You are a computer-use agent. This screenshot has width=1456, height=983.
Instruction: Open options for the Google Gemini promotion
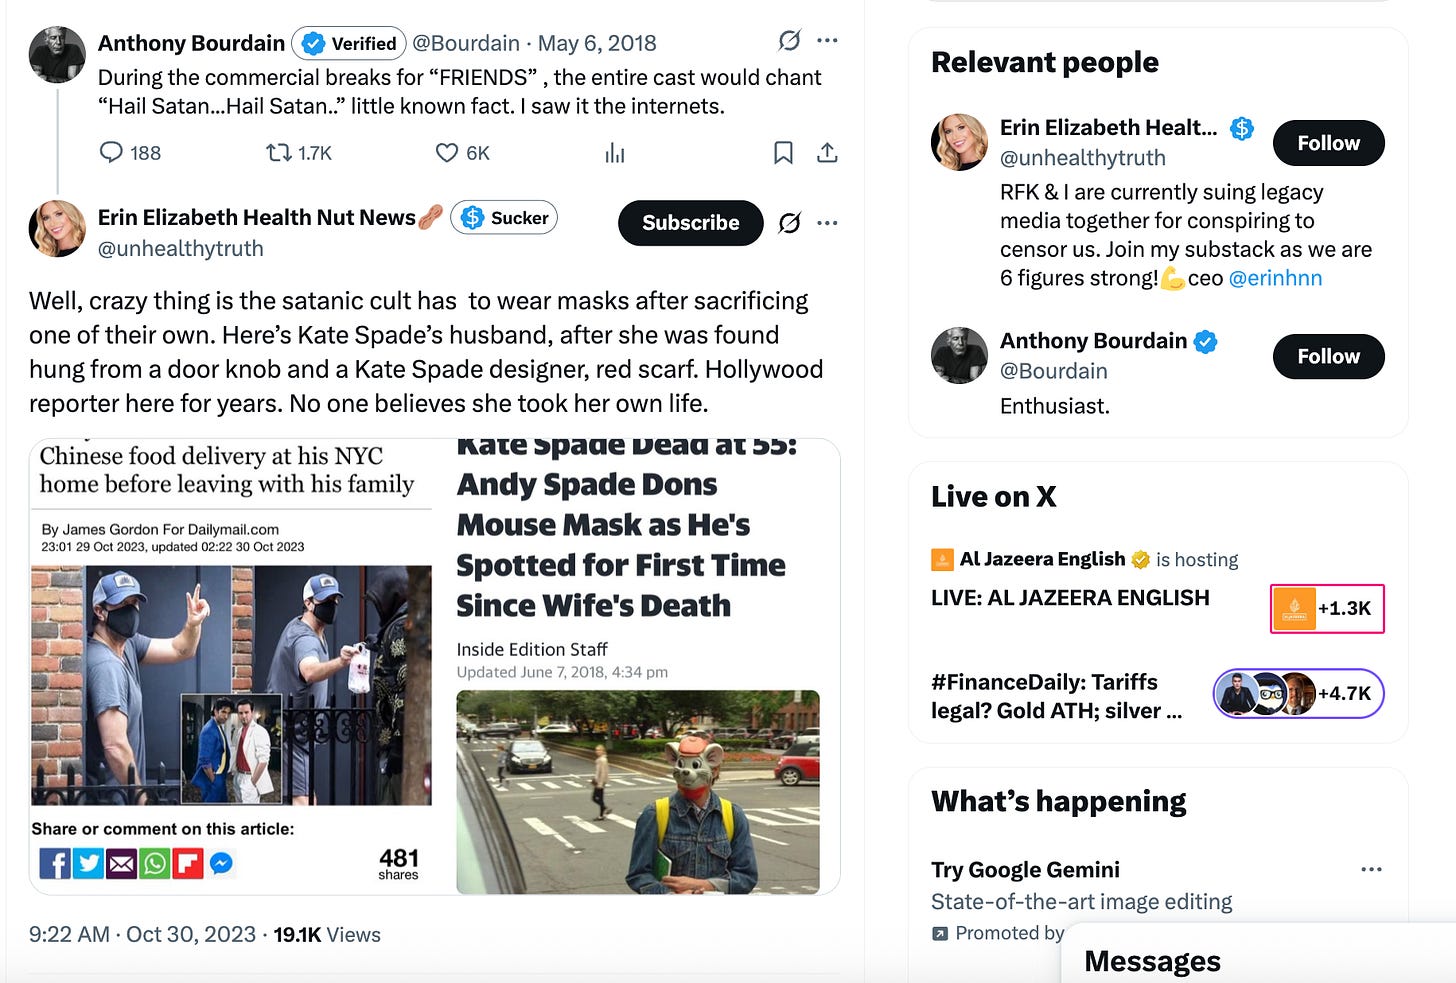coord(1370,869)
